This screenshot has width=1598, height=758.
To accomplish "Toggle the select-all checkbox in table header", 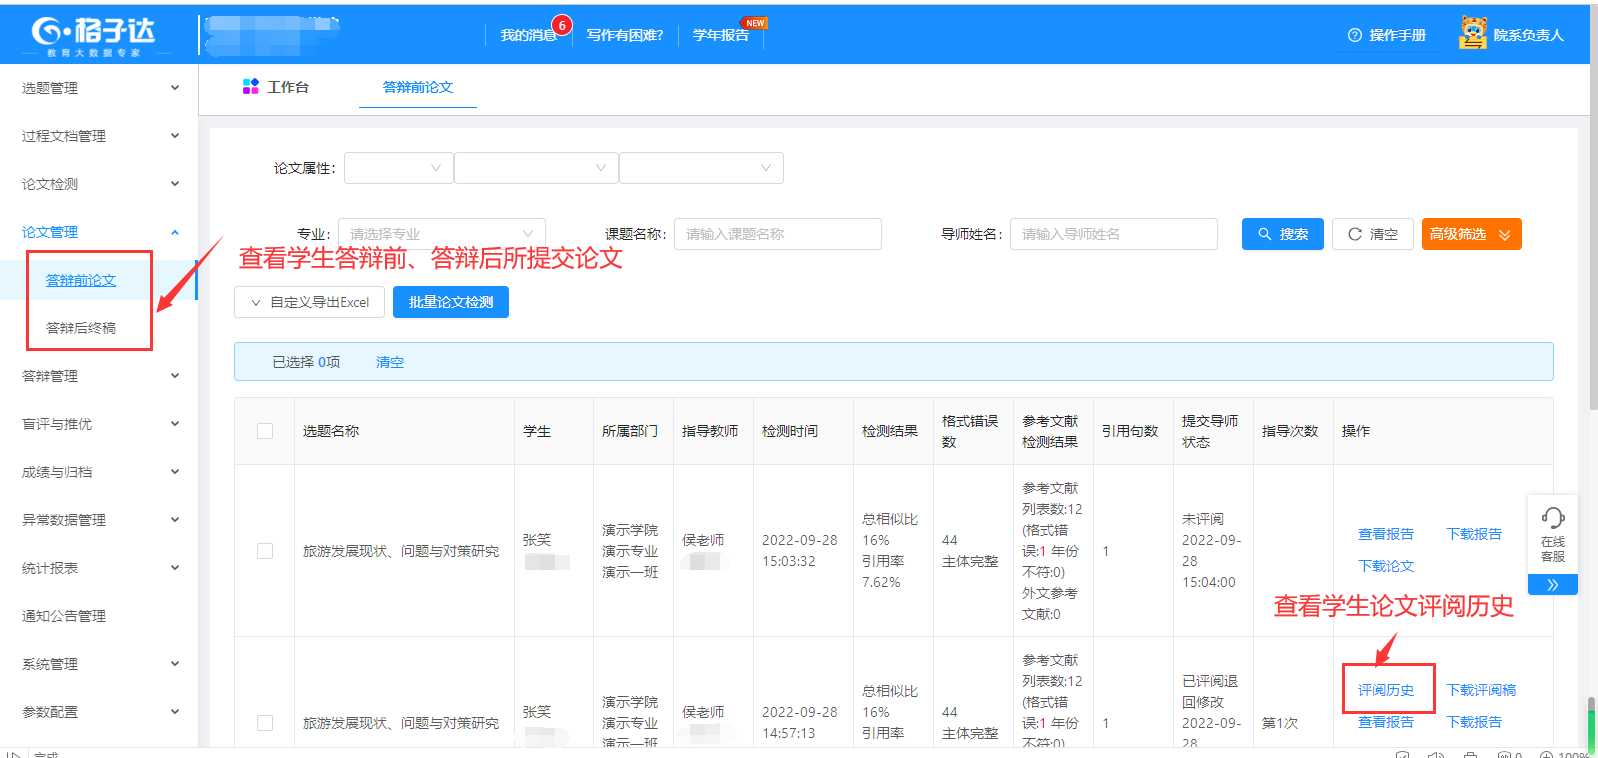I will 265,431.
